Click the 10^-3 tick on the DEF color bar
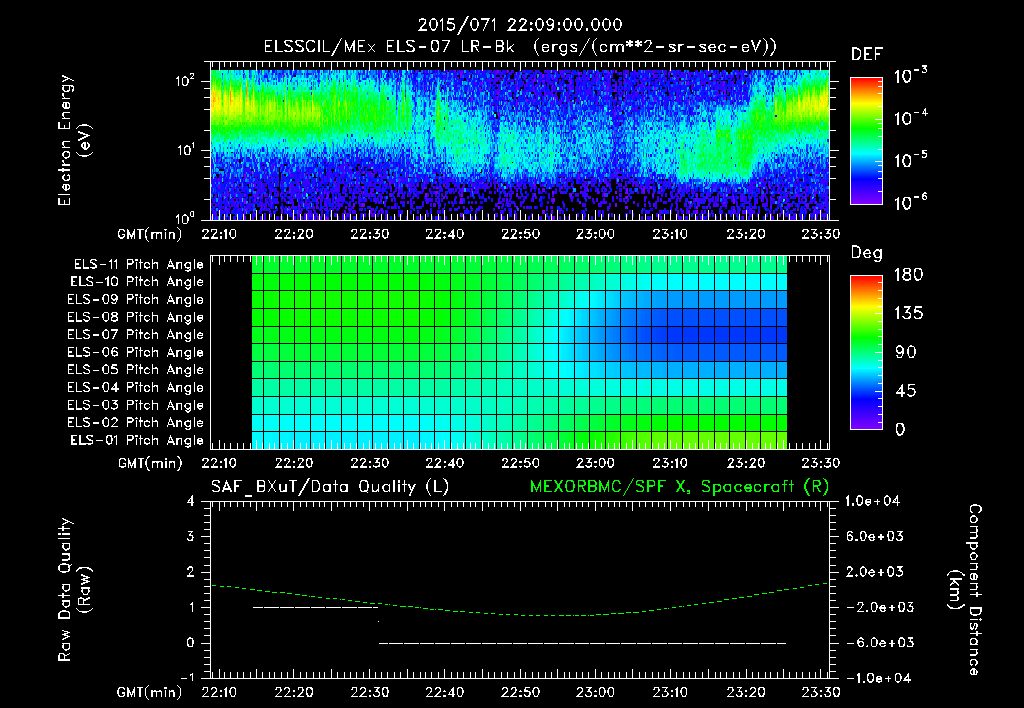1024x708 pixels. (910, 76)
